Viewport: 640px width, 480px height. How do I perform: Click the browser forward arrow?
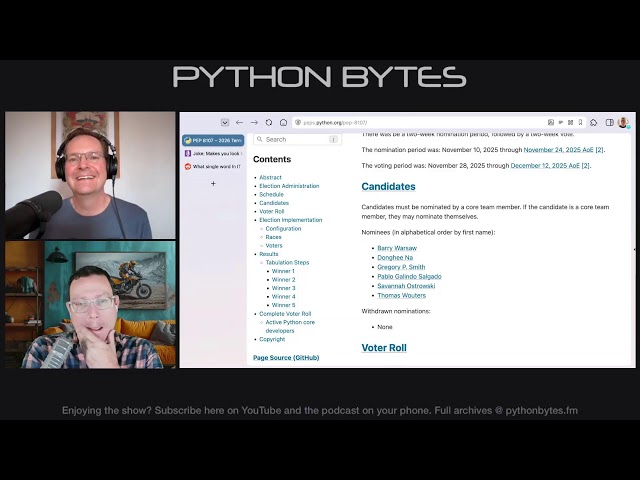coord(254,122)
